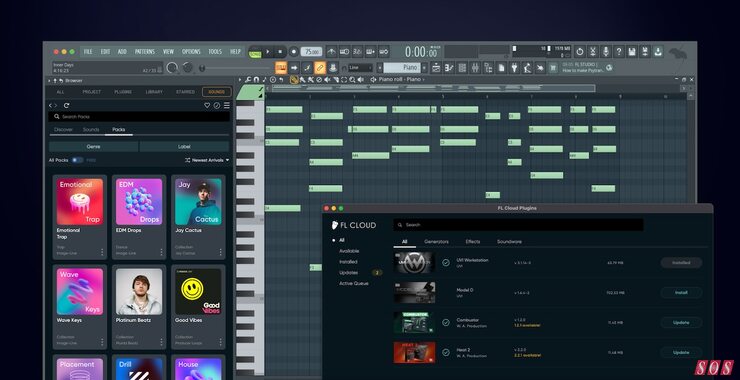Click the zoom magnifier tool in Piano roll

pos(352,80)
